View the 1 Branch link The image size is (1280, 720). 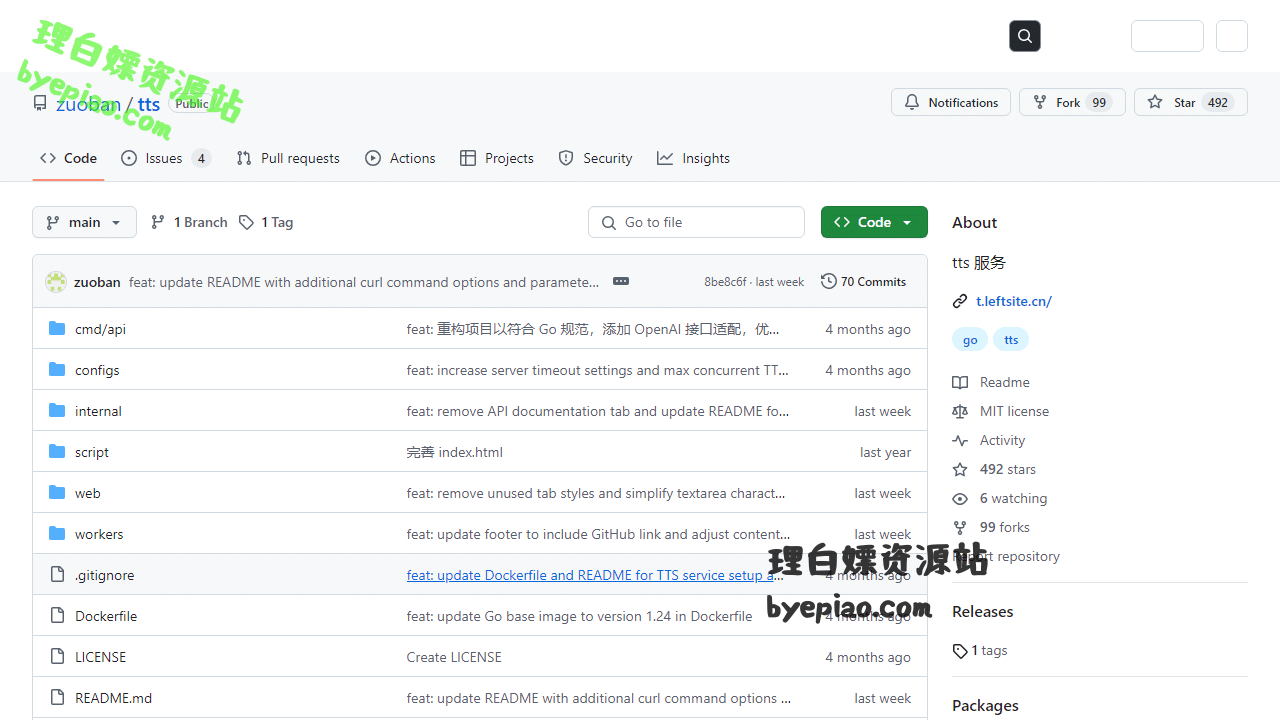click(x=189, y=222)
